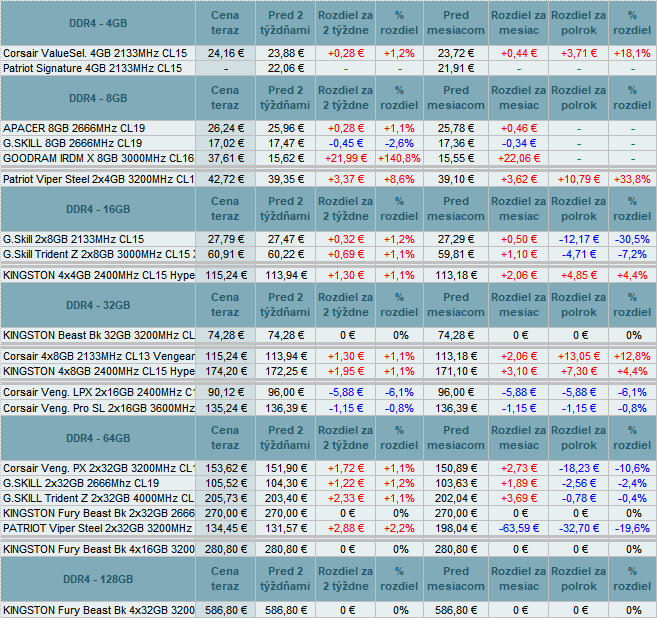Select the 205,73 € current price cell
Screen dimensions: 657x618
[225, 498]
